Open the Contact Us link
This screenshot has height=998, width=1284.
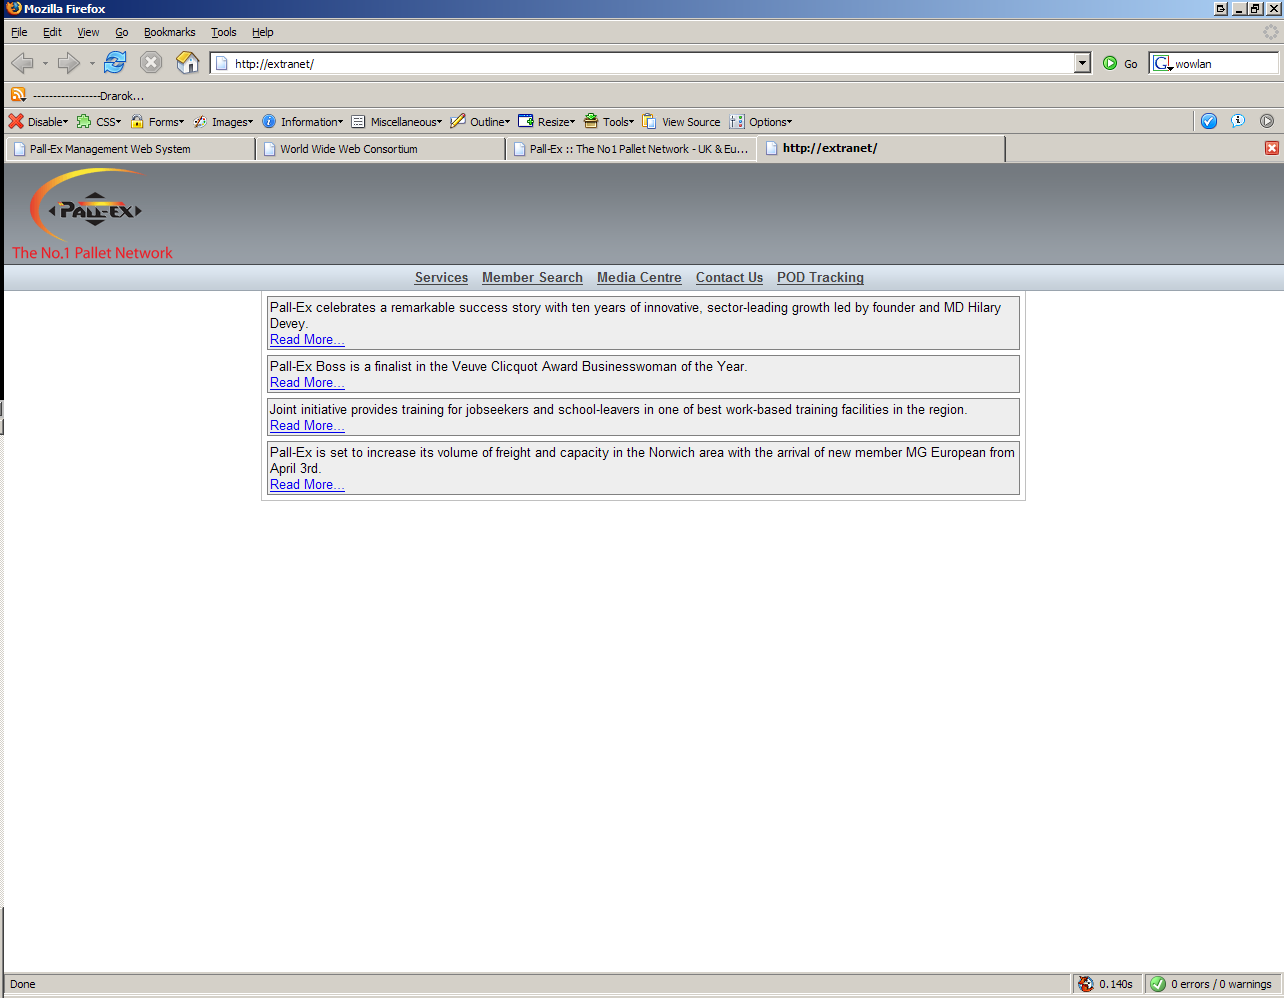(729, 278)
